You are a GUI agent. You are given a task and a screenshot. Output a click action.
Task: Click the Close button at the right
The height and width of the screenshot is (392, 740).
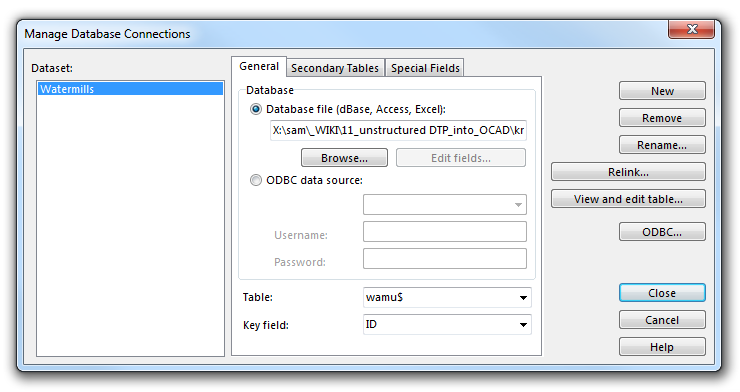pyautogui.click(x=662, y=292)
